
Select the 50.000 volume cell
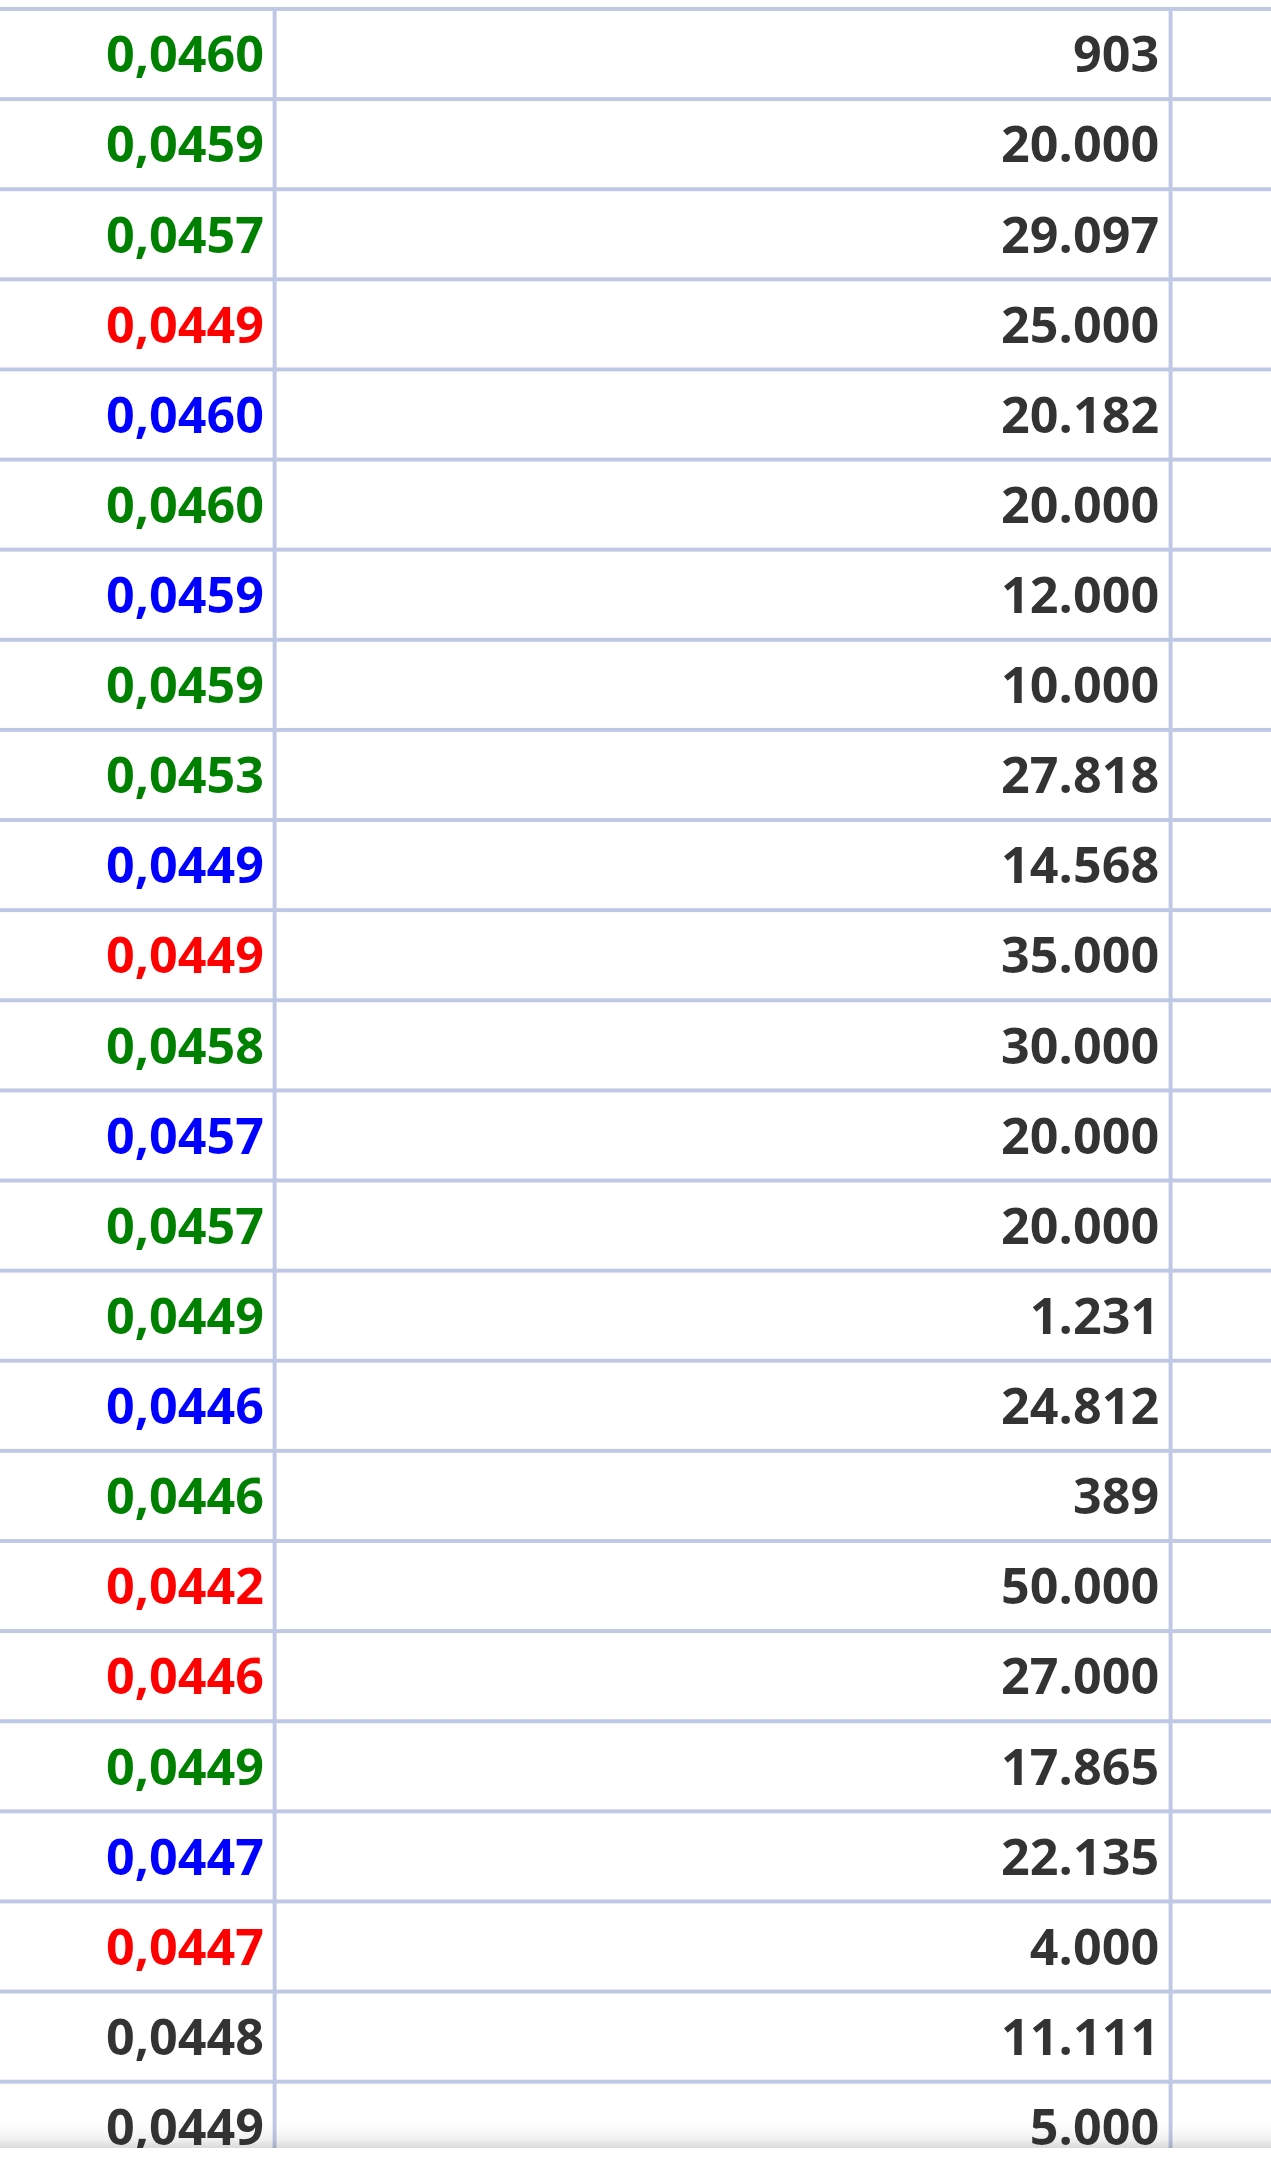(x=722, y=1586)
